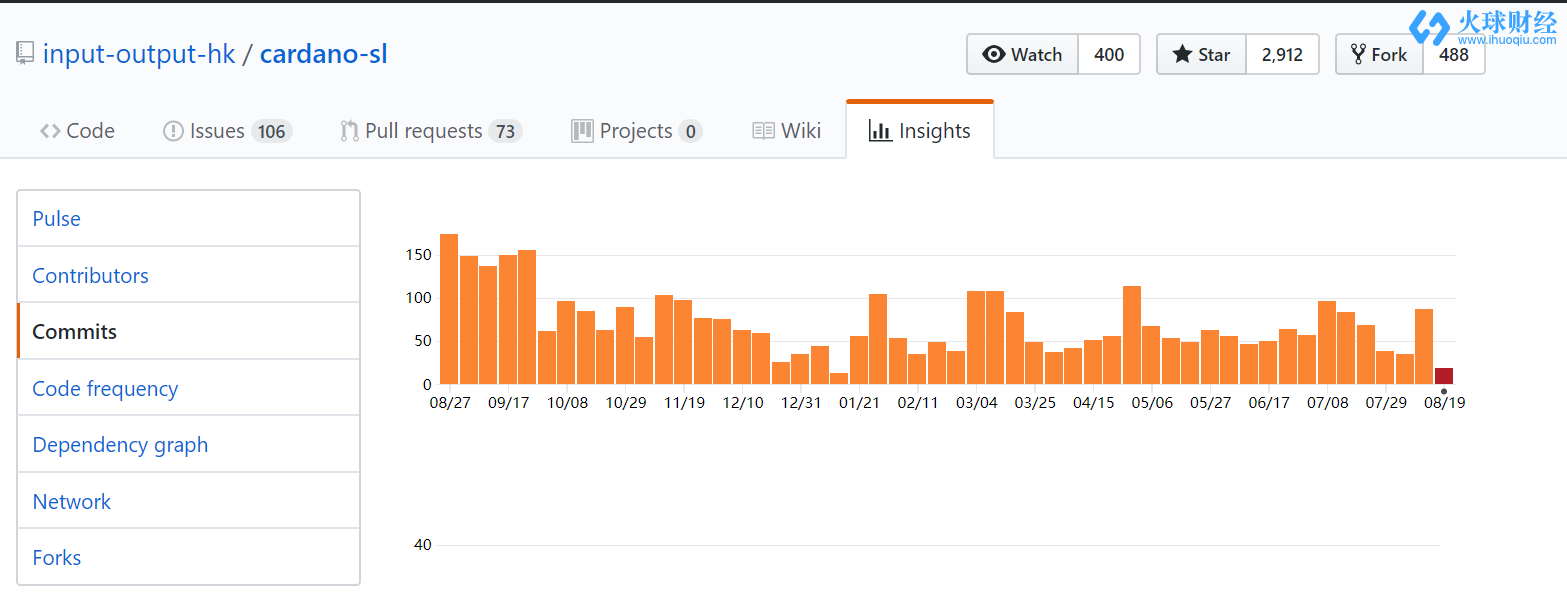1567x598 pixels.
Task: Star the repository
Action: 1201,54
